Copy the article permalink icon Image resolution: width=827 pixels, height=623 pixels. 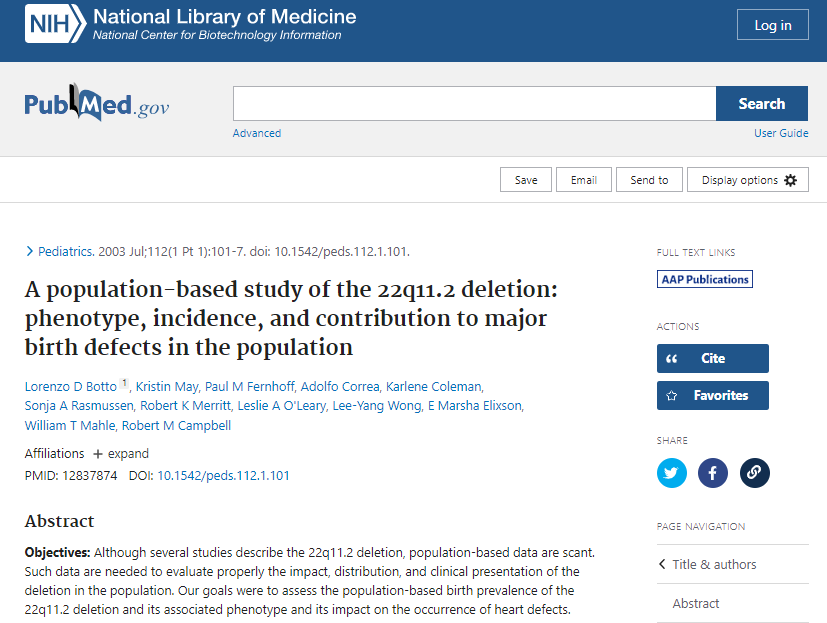[x=755, y=473]
